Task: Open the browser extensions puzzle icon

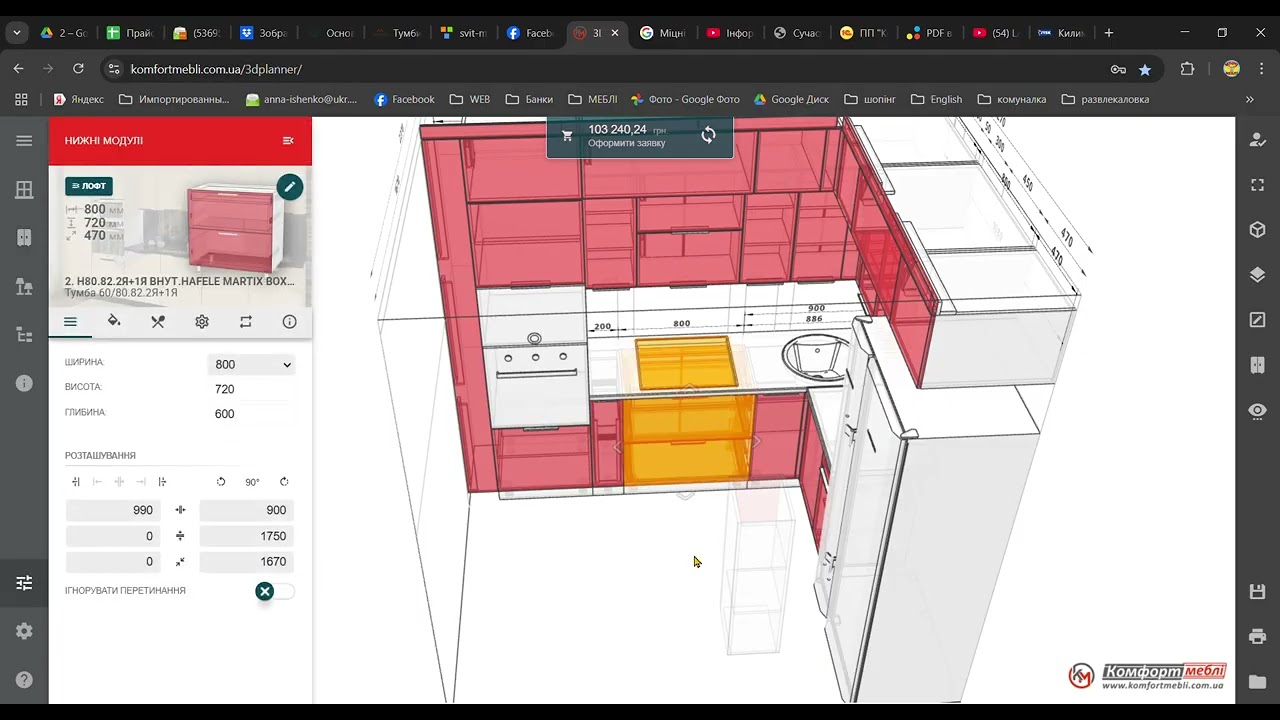Action: click(1187, 69)
